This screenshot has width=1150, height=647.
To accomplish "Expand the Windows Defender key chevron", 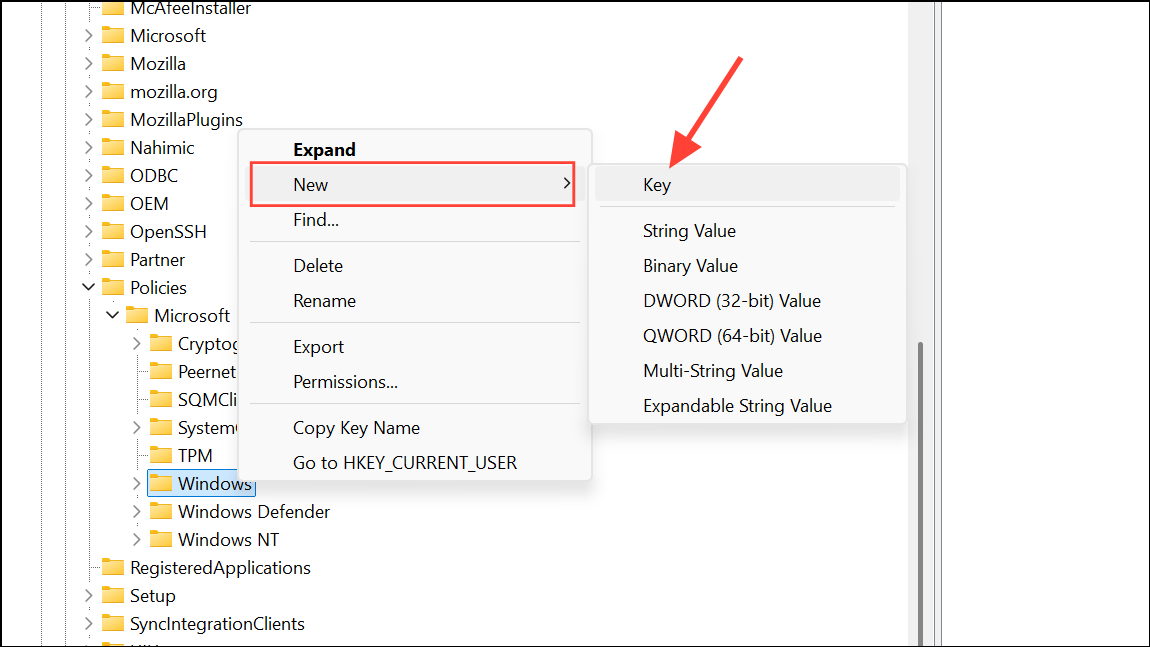I will click(x=137, y=511).
